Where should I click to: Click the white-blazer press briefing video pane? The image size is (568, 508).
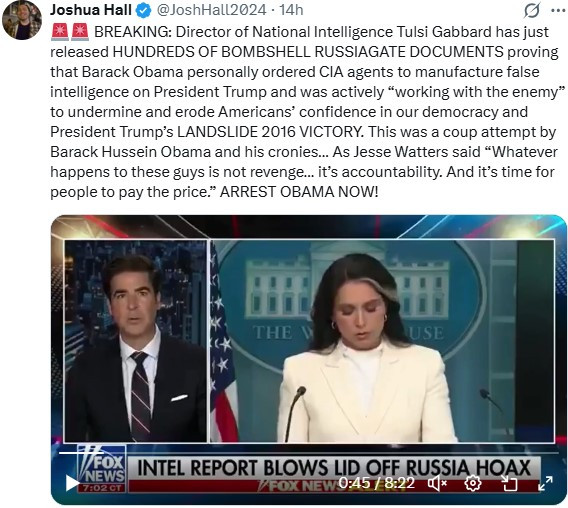(x=382, y=341)
